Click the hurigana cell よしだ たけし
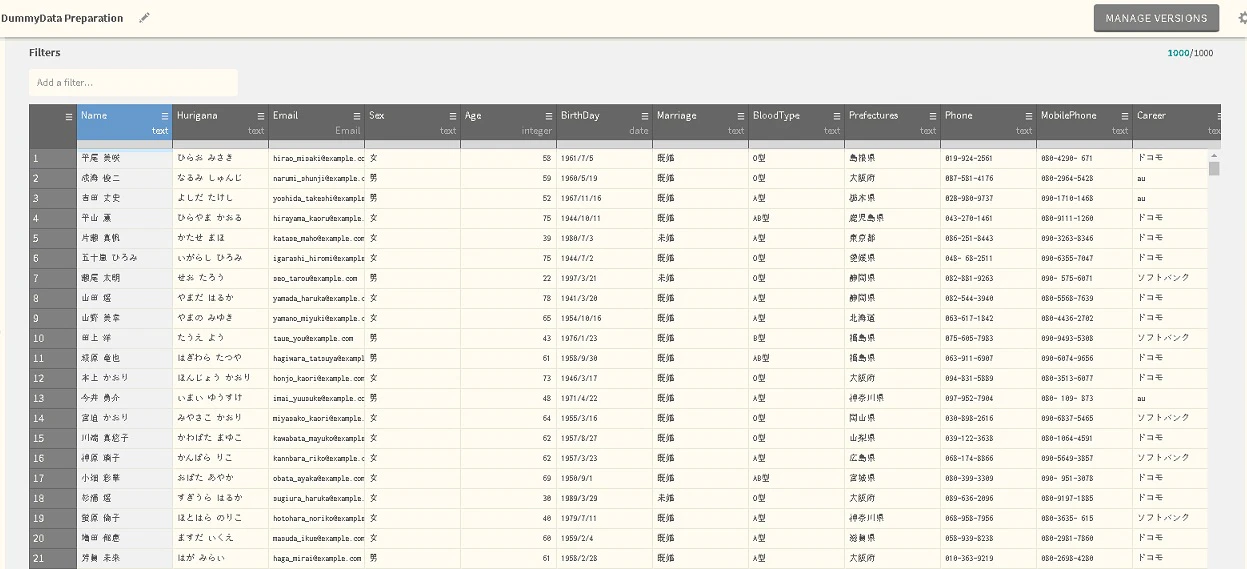This screenshot has height=569, width=1247. 221,198
